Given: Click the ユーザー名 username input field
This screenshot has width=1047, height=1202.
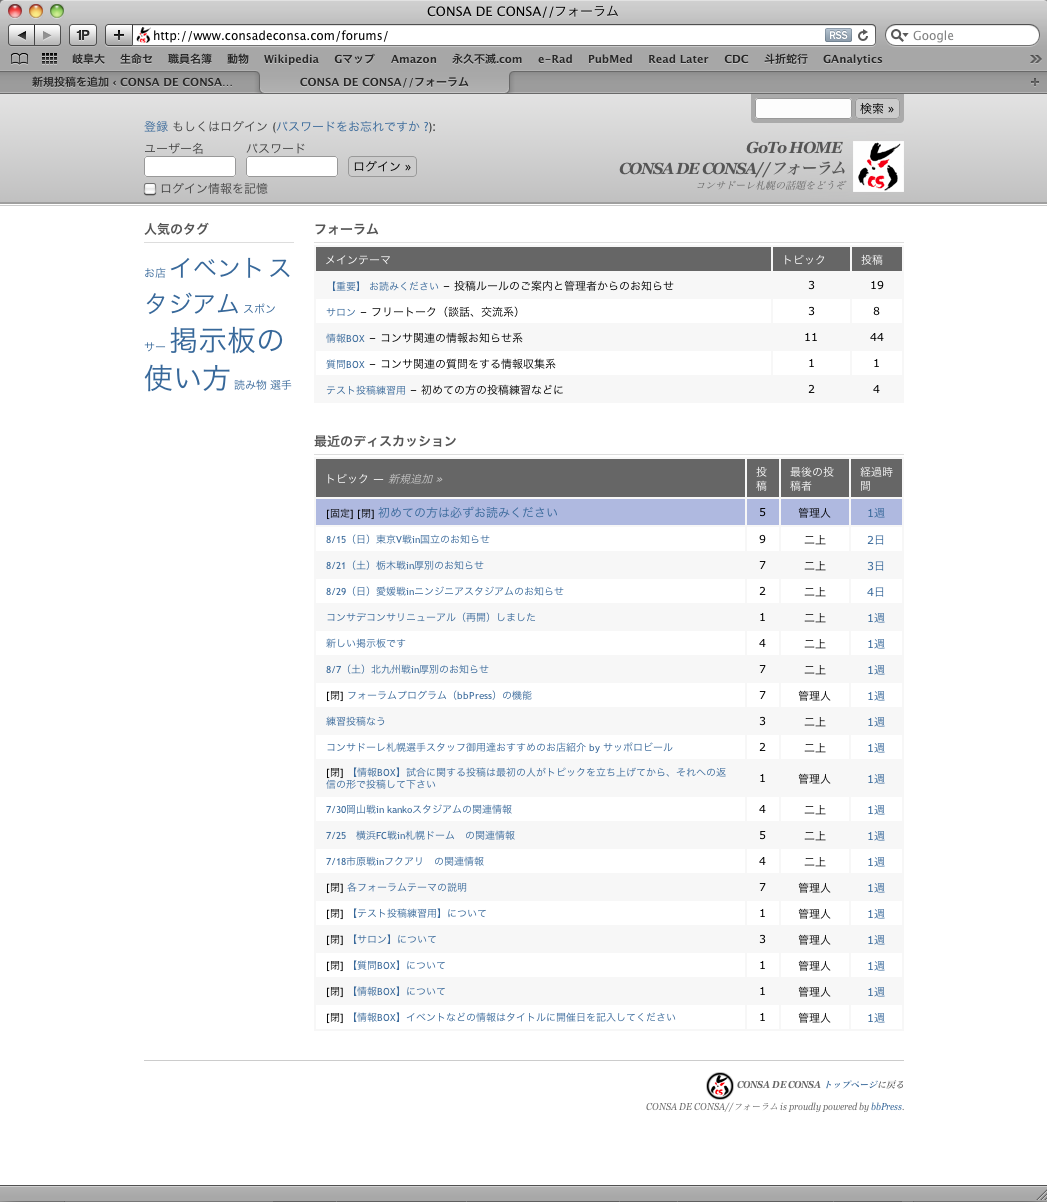Looking at the screenshot, I should pos(190,167).
